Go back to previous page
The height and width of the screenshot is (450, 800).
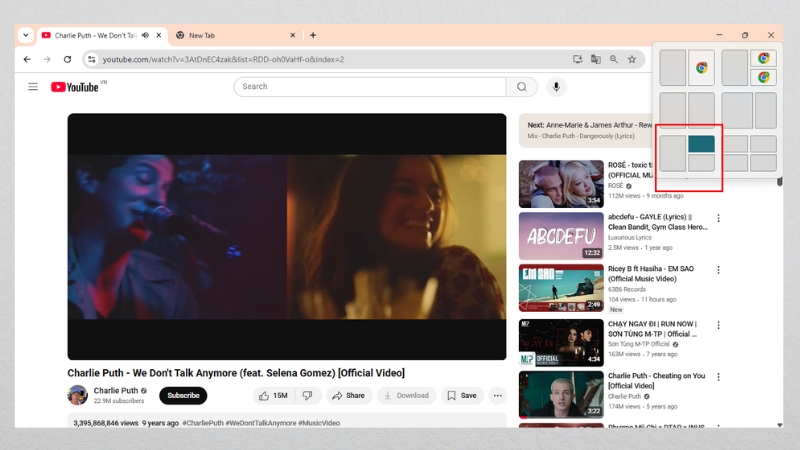pos(27,59)
